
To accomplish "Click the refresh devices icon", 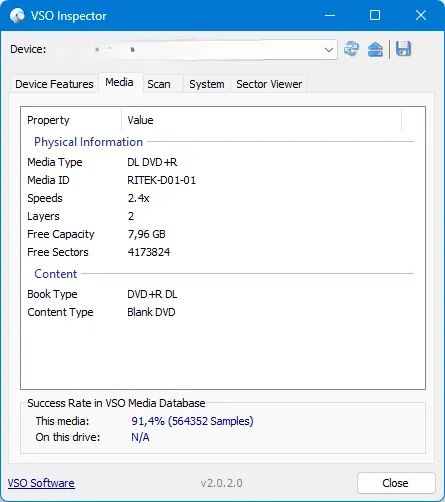I will [x=351, y=49].
